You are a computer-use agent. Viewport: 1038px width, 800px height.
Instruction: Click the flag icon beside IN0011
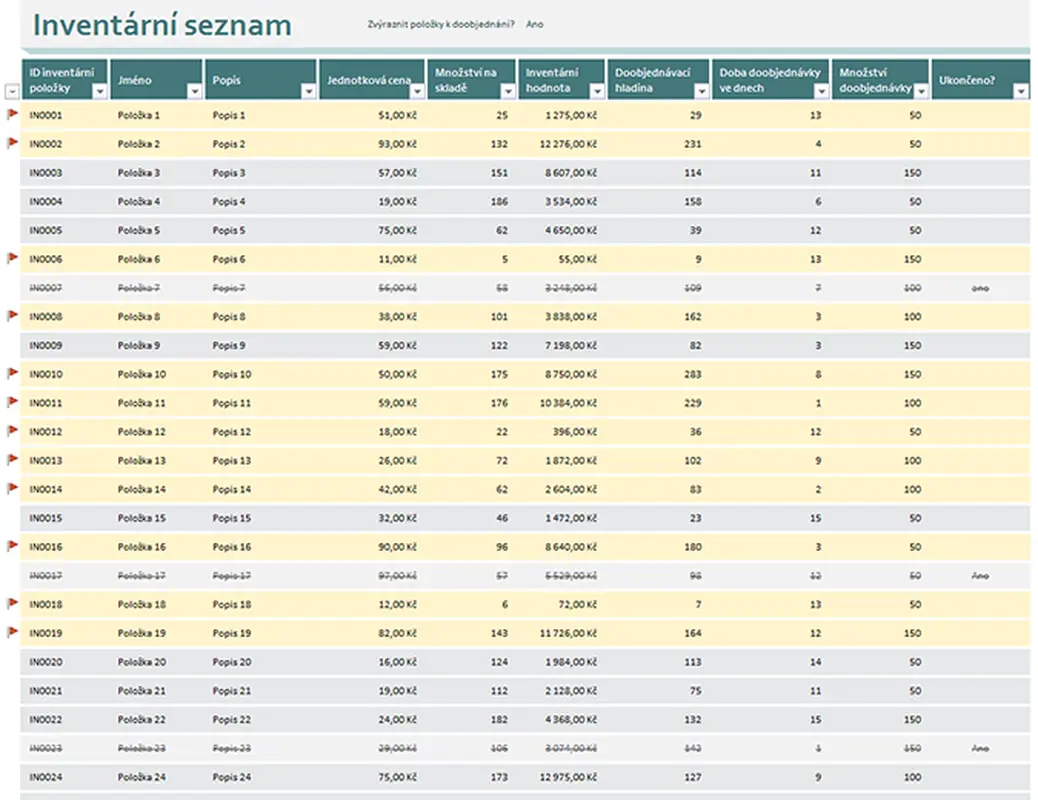point(12,401)
